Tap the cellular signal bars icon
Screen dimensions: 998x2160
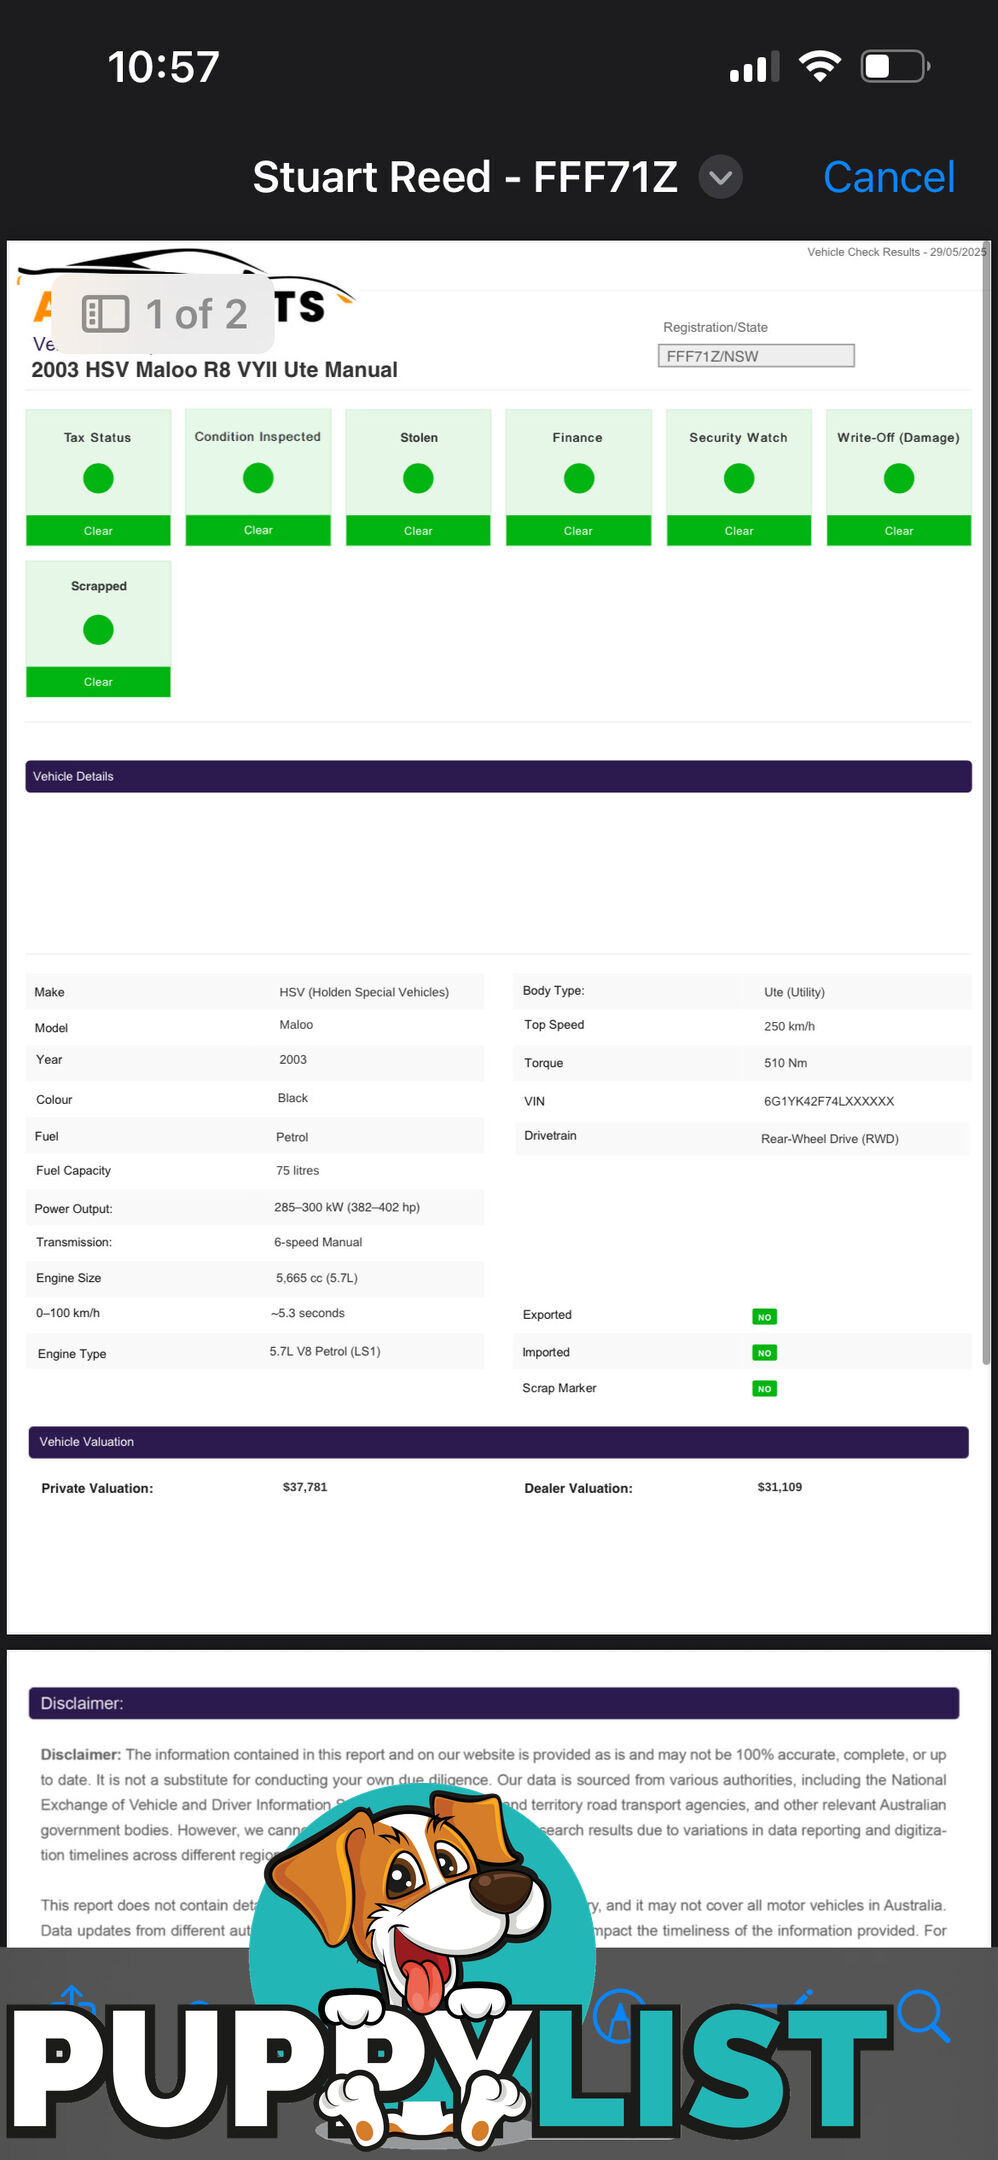tap(755, 67)
